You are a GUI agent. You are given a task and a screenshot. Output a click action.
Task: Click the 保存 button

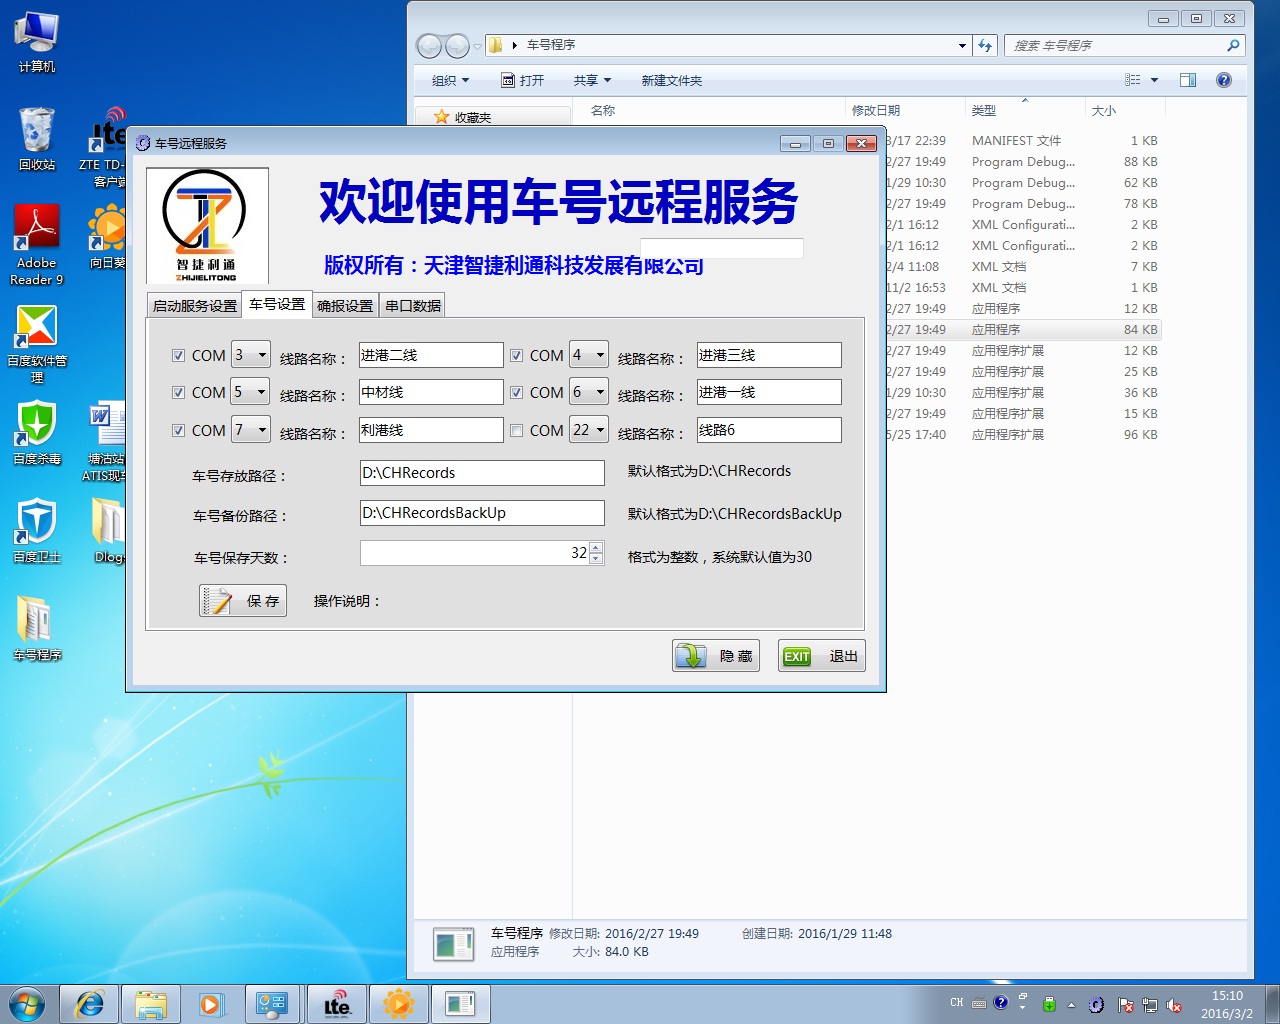[243, 601]
